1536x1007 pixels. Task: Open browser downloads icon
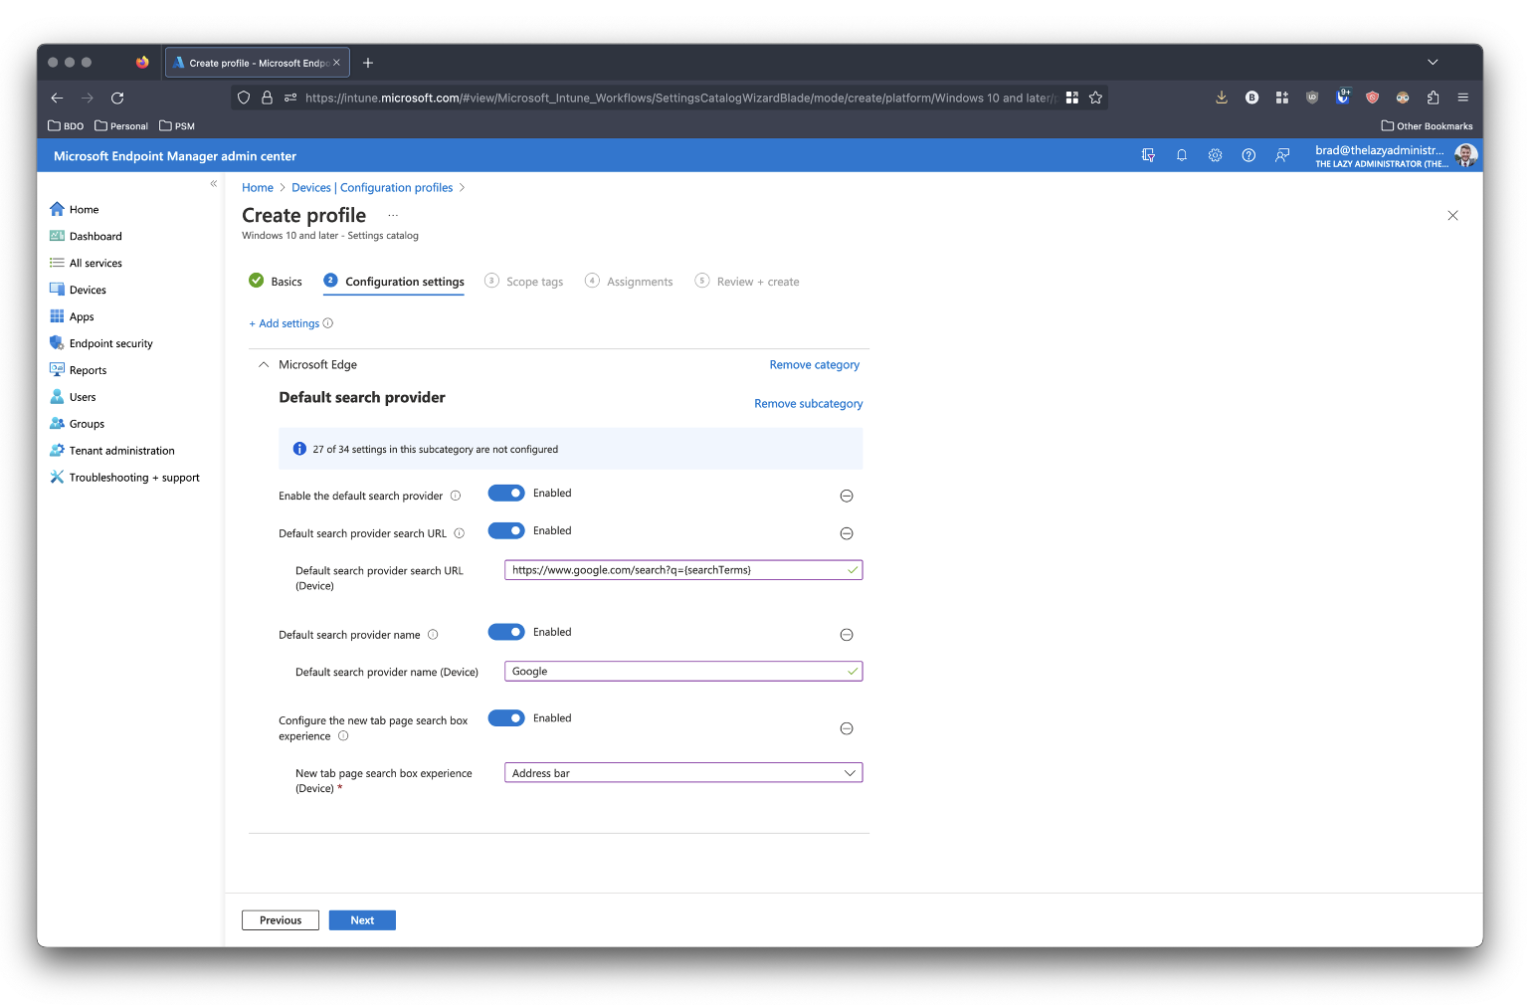(x=1221, y=98)
